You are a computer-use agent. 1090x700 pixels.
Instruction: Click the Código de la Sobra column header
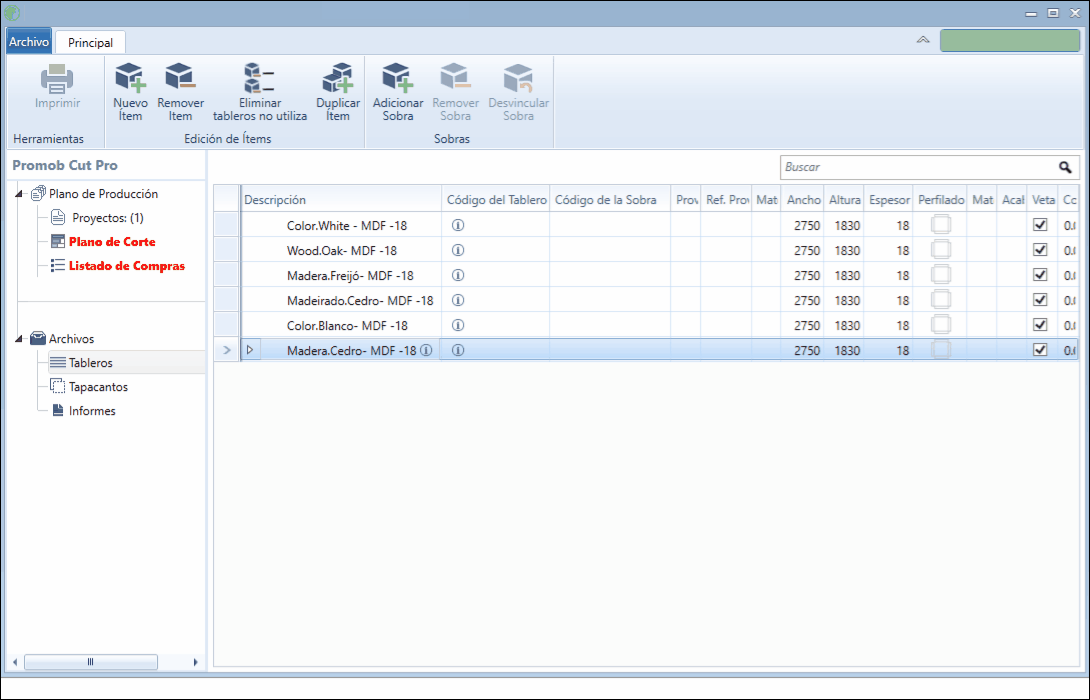coord(610,200)
